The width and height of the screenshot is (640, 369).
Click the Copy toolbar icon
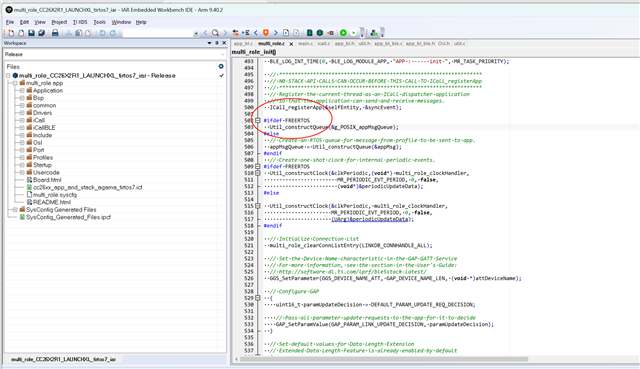click(x=78, y=33)
